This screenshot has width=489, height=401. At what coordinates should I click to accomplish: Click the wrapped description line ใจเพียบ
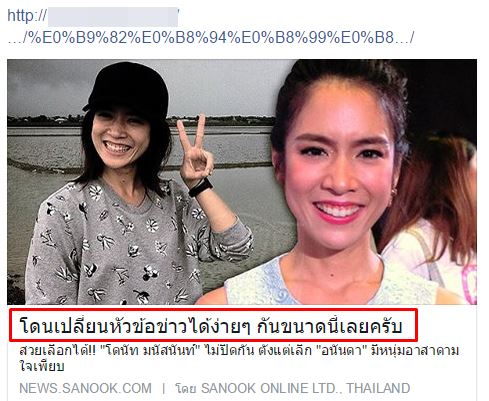42,366
